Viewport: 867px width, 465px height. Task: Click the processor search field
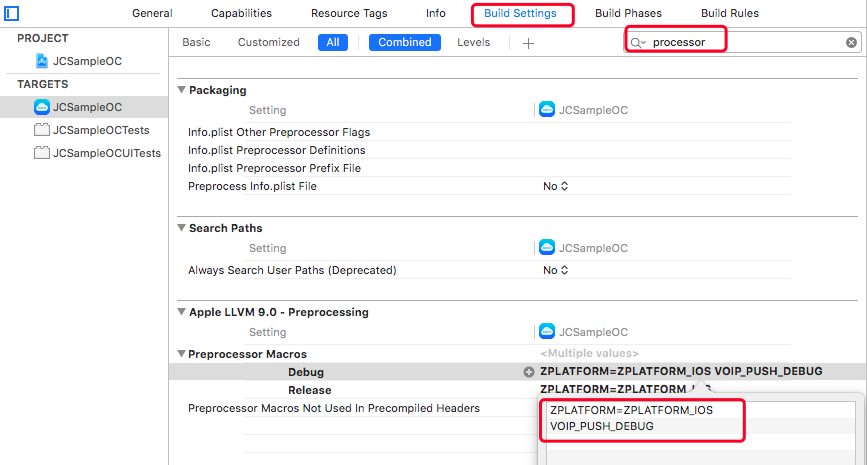(744, 43)
